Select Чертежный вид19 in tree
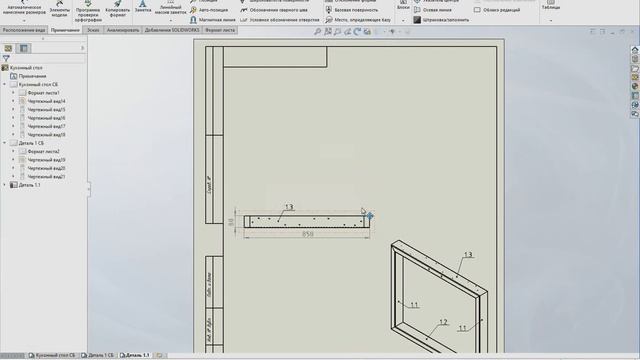640x360 pixels. 42,160
